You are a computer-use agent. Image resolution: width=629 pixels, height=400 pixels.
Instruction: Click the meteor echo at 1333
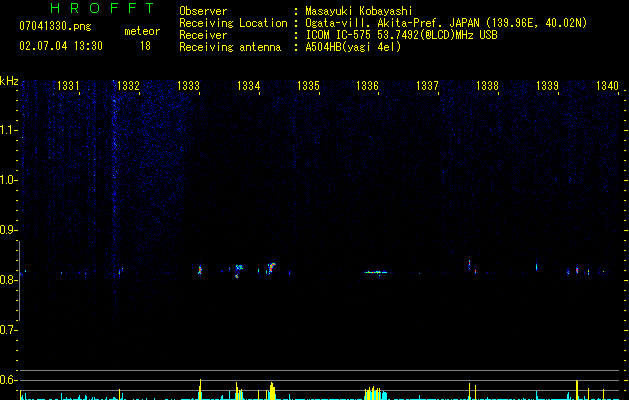[x=200, y=270]
